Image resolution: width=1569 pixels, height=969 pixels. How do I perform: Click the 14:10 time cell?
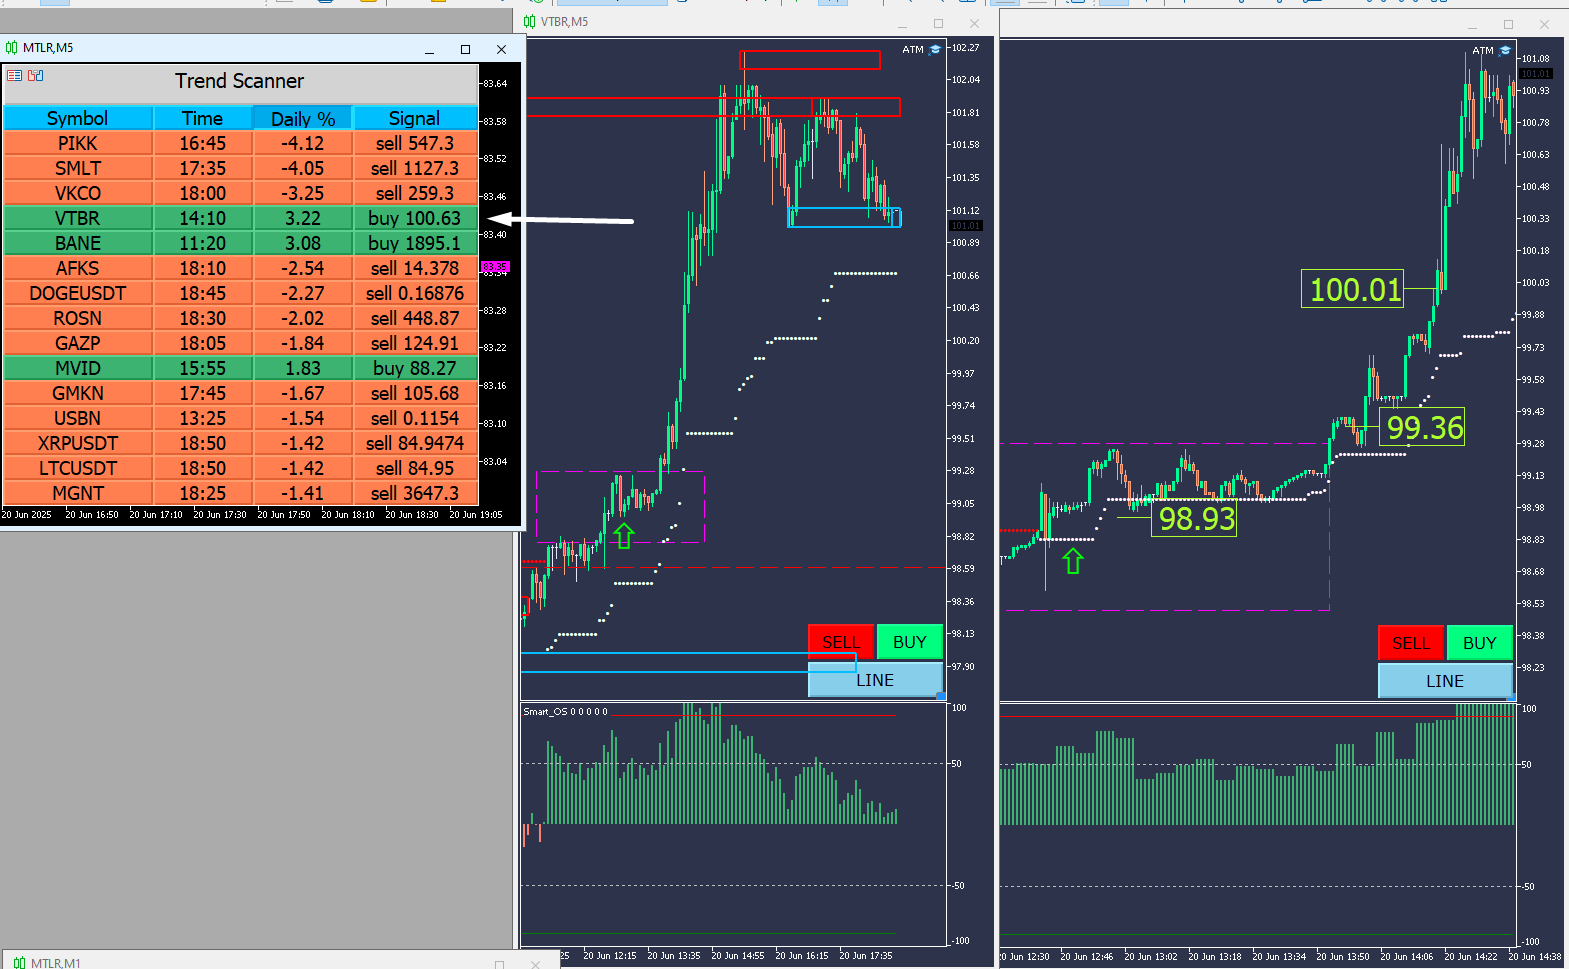tap(203, 218)
